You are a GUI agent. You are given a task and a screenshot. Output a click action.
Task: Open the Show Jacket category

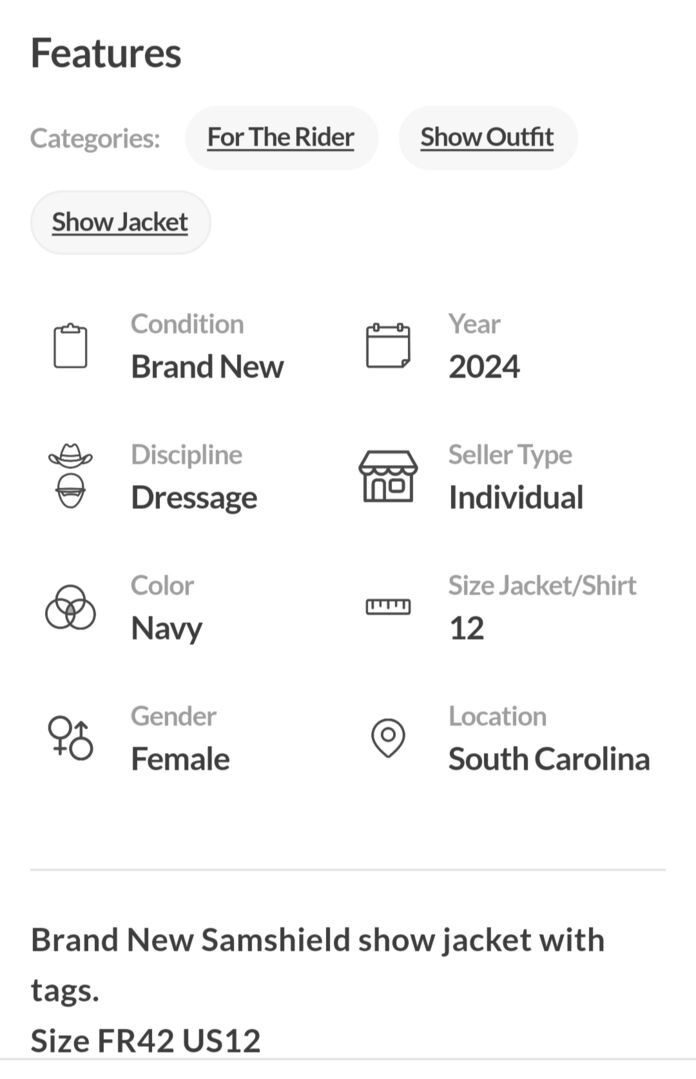coord(120,222)
